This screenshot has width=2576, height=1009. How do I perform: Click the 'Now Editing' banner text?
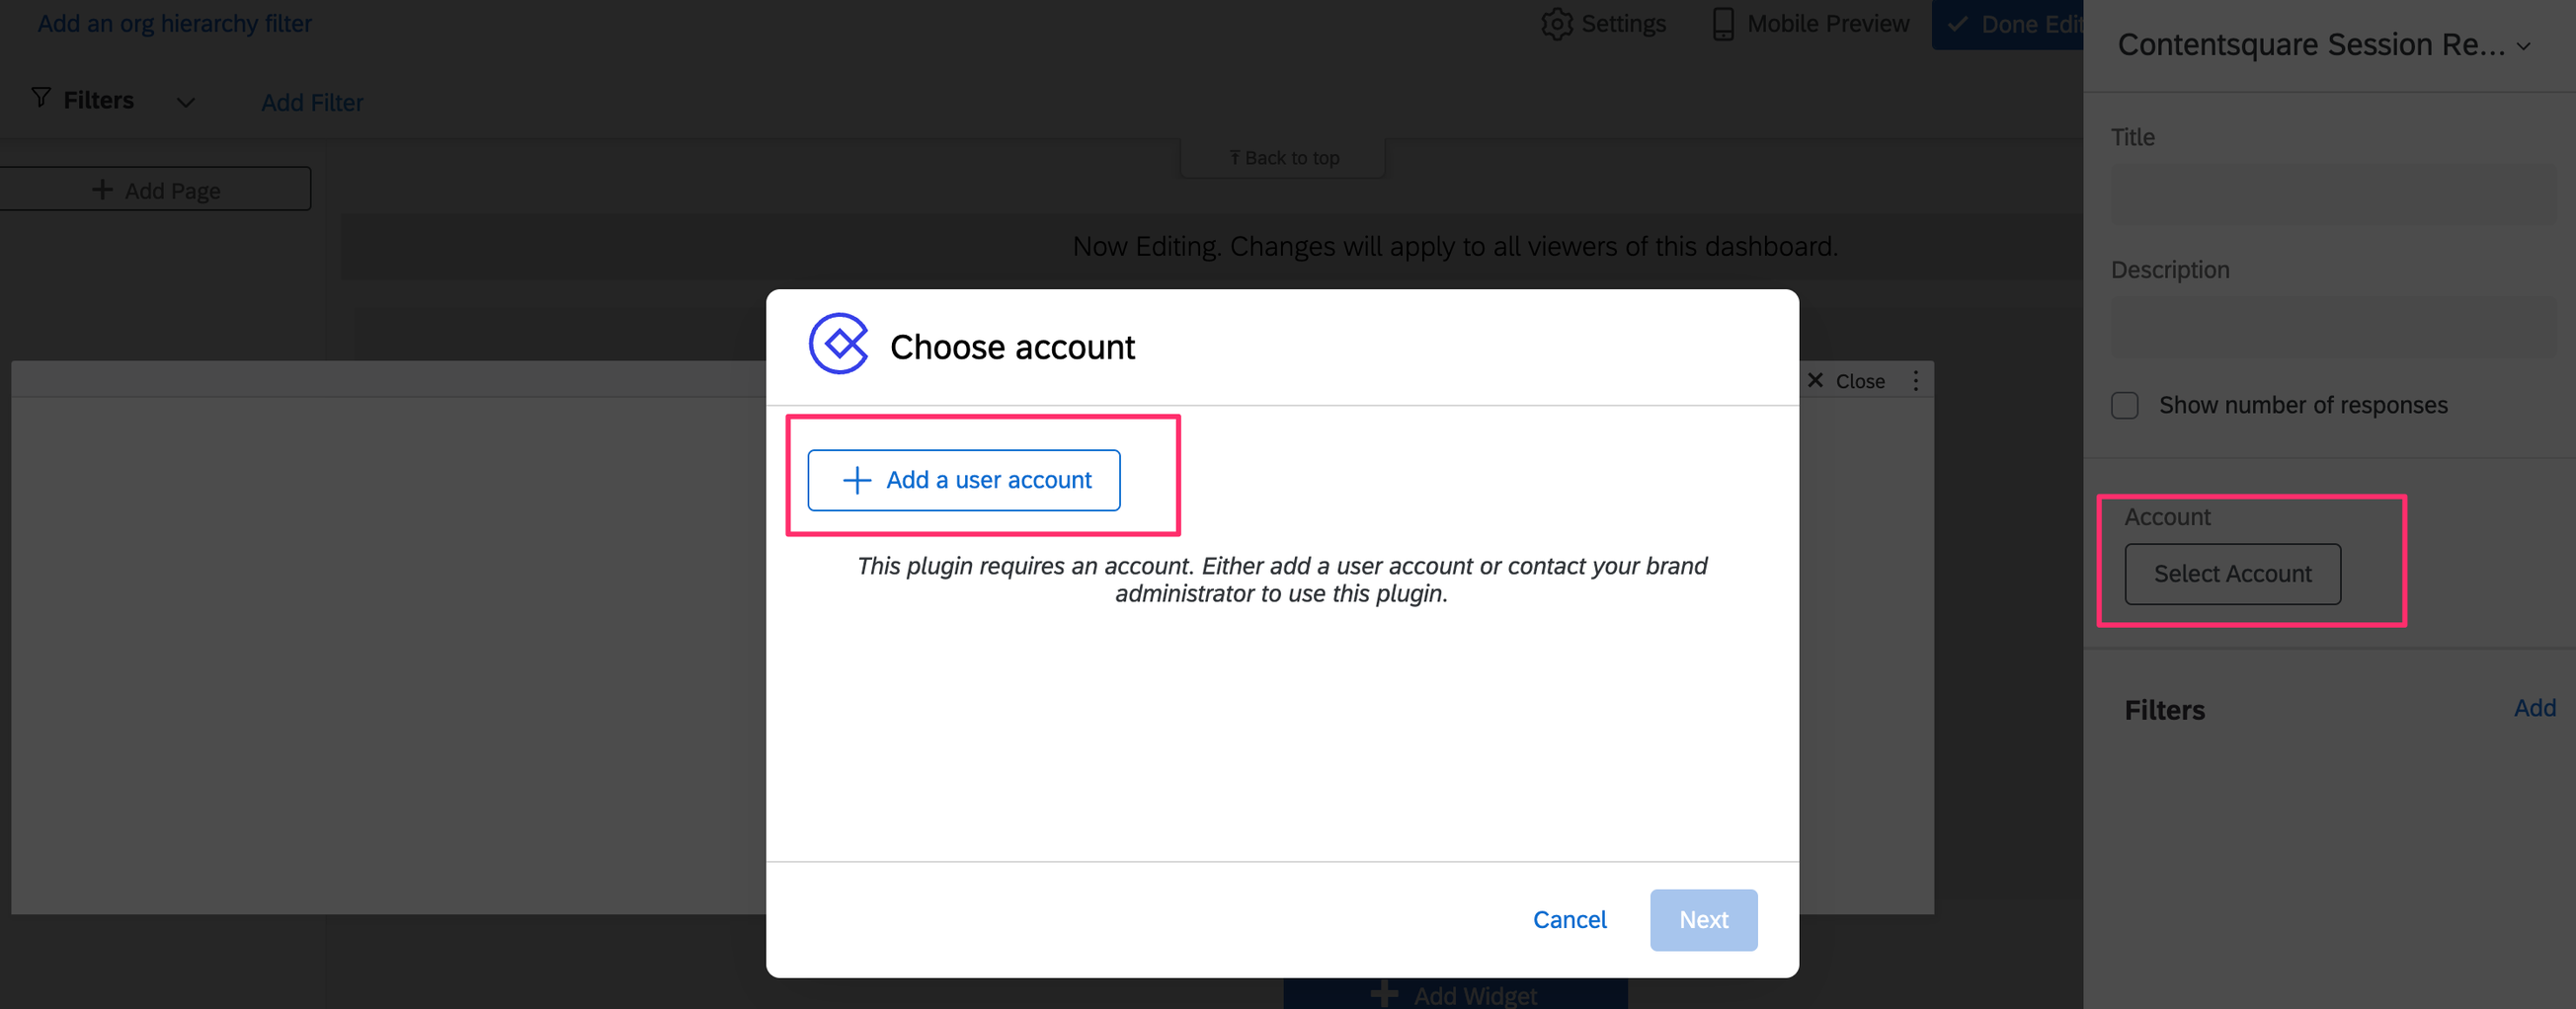pos(1455,246)
